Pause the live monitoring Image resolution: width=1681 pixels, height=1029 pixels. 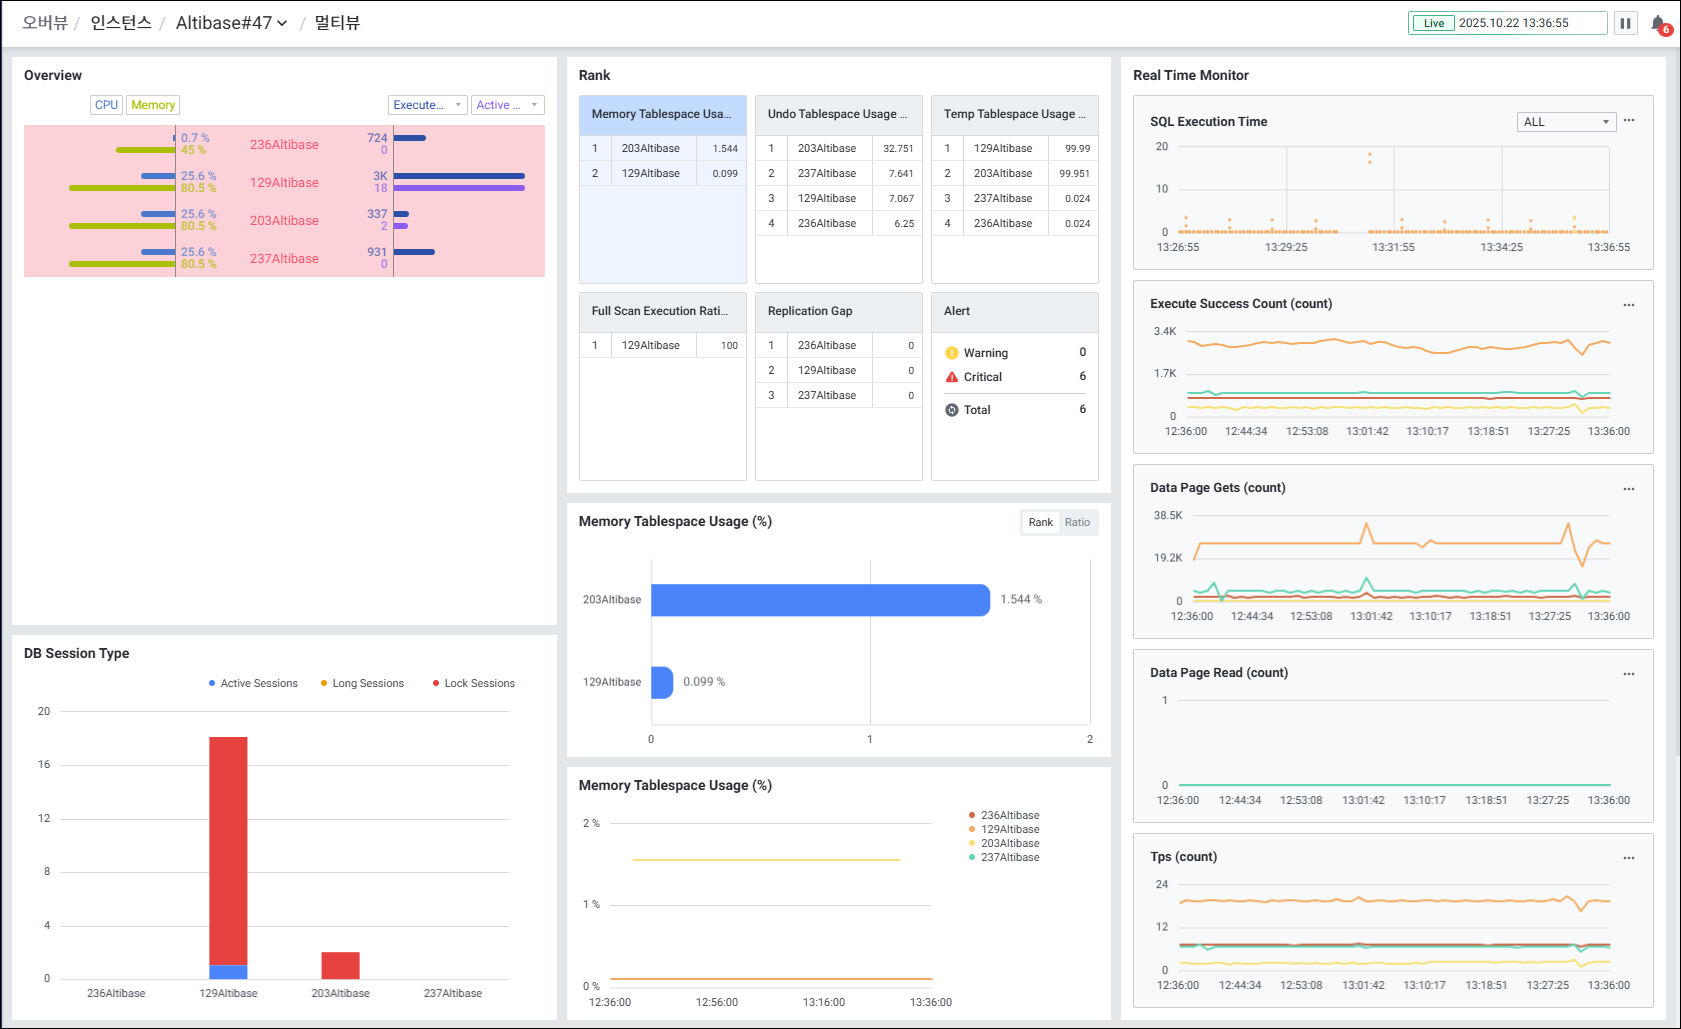[1625, 23]
